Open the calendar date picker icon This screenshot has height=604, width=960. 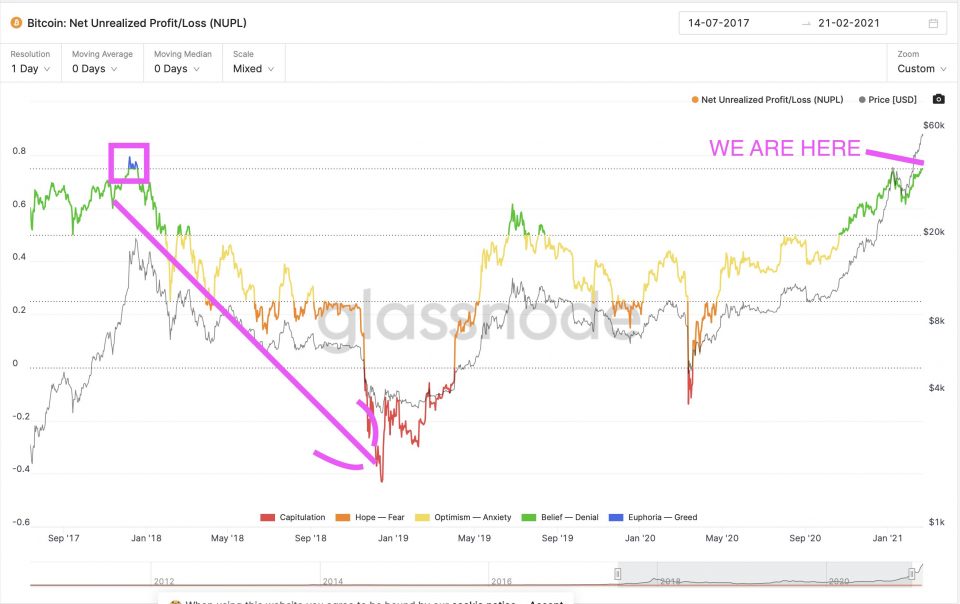coord(933,23)
